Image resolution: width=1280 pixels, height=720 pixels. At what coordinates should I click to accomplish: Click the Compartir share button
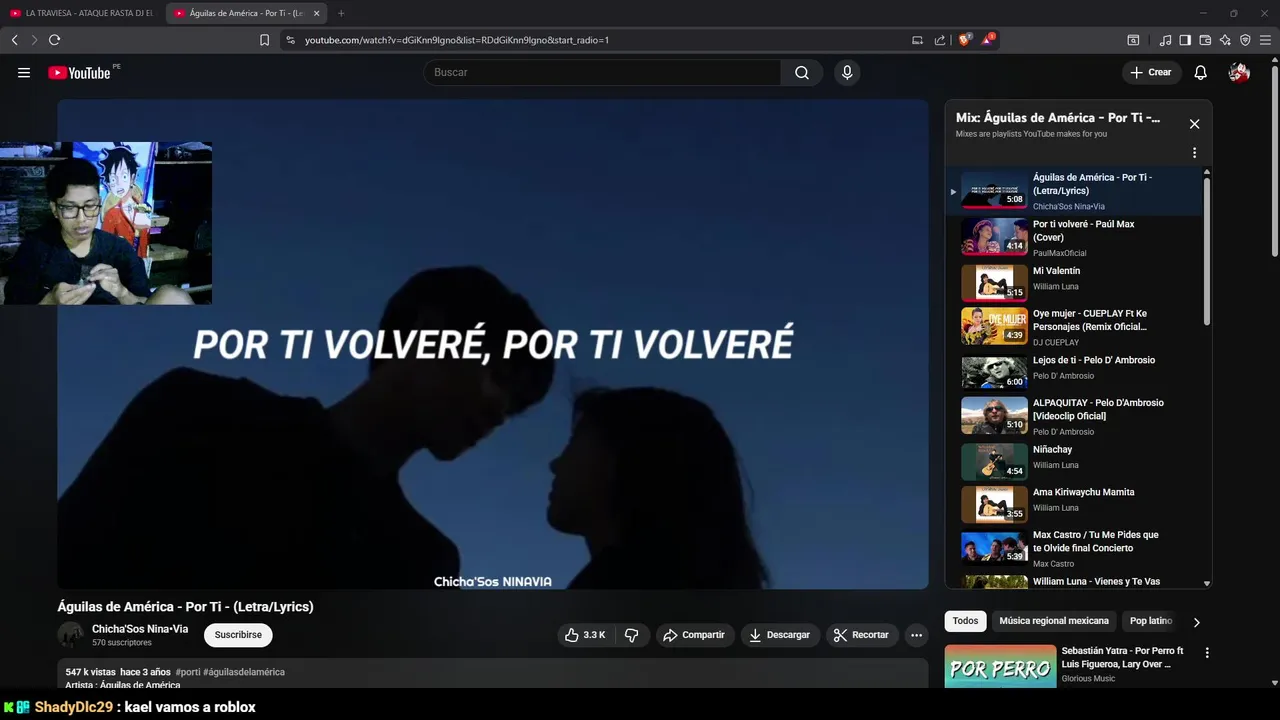695,635
